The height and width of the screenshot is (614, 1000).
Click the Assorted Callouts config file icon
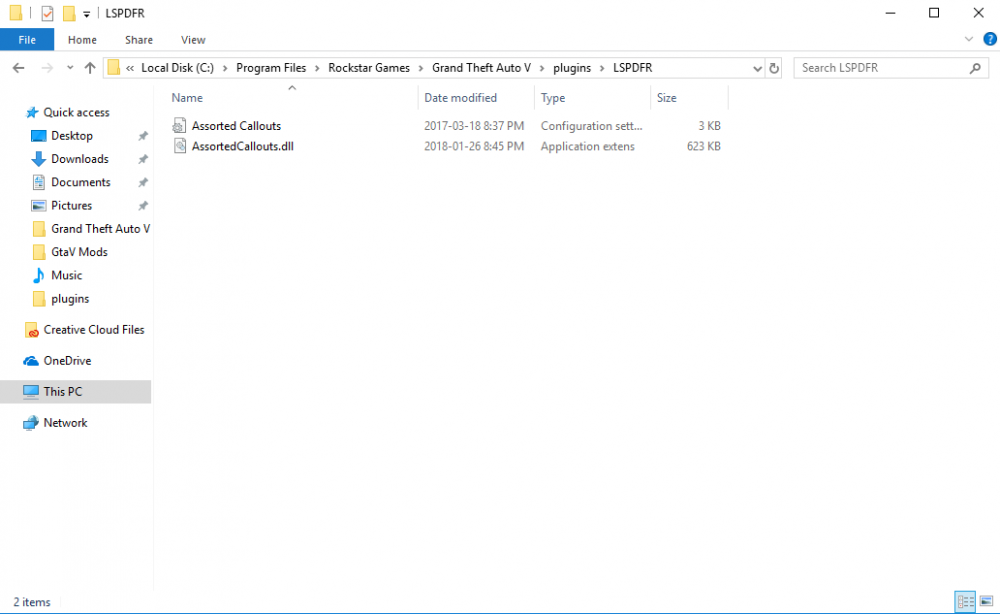pos(180,126)
